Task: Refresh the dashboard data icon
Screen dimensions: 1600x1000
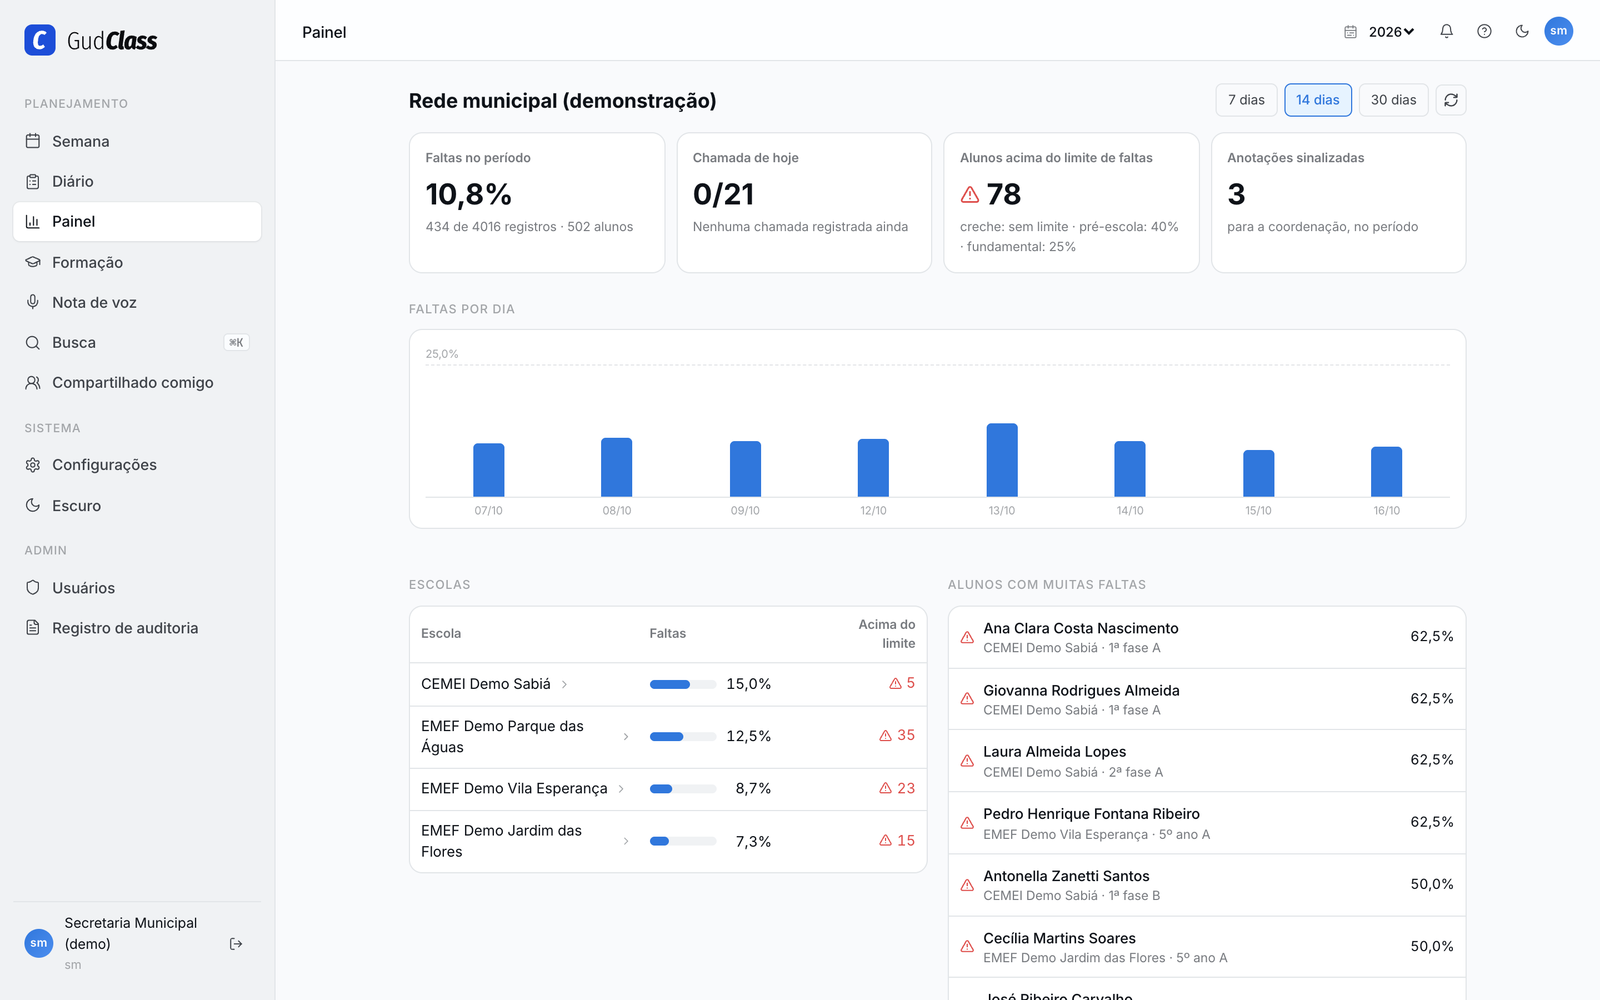Action: pyautogui.click(x=1451, y=100)
